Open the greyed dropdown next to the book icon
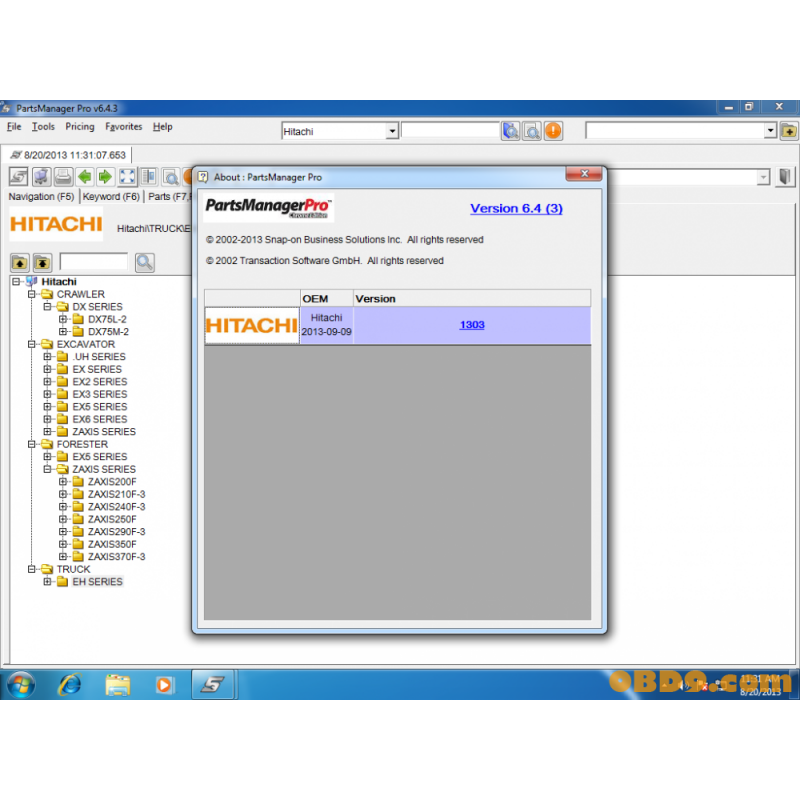Image resolution: width=800 pixels, height=800 pixels. 763,177
